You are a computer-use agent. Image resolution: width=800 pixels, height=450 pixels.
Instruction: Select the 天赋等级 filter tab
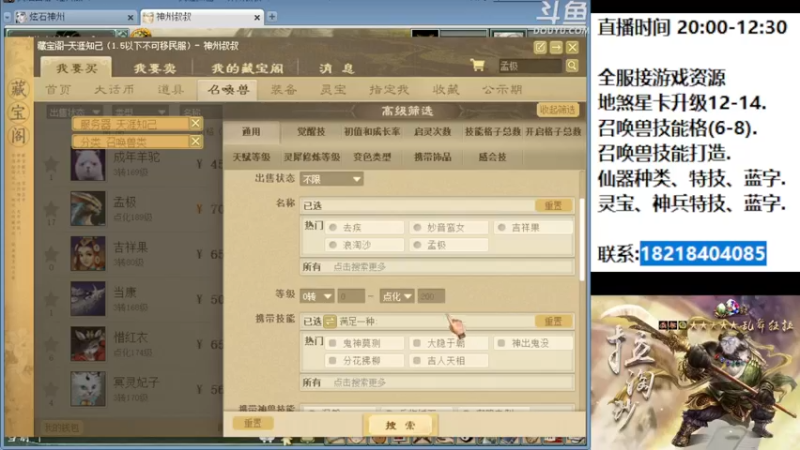(x=251, y=157)
